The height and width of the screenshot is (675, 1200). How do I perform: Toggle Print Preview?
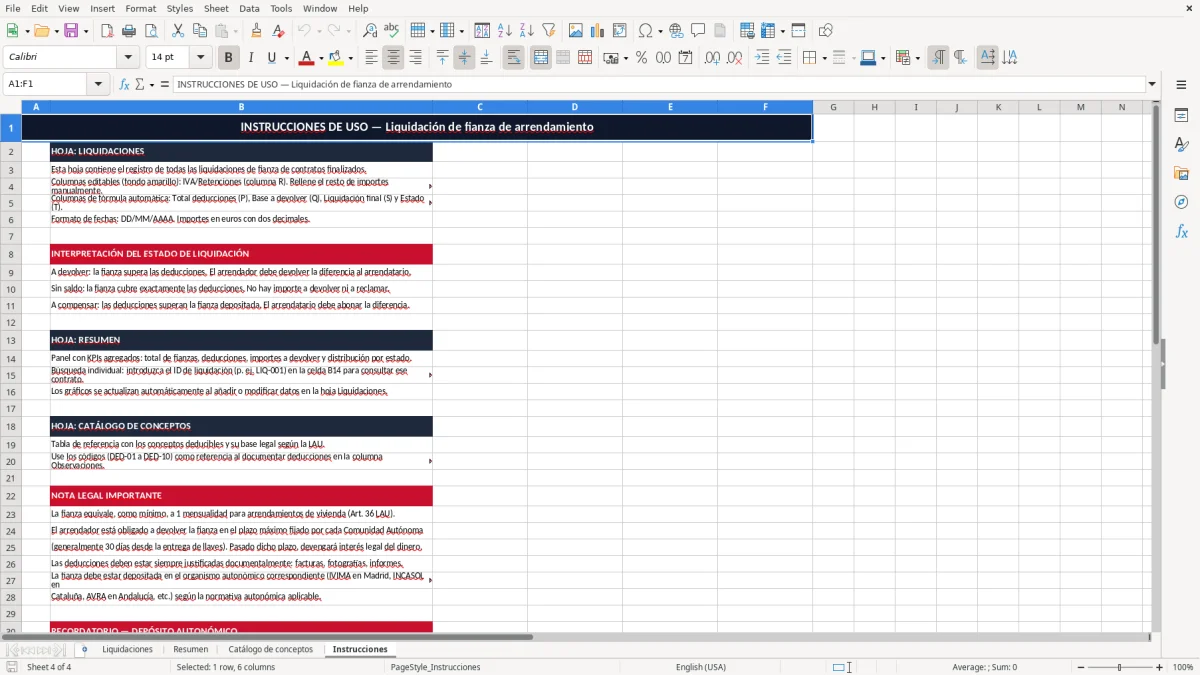(152, 31)
